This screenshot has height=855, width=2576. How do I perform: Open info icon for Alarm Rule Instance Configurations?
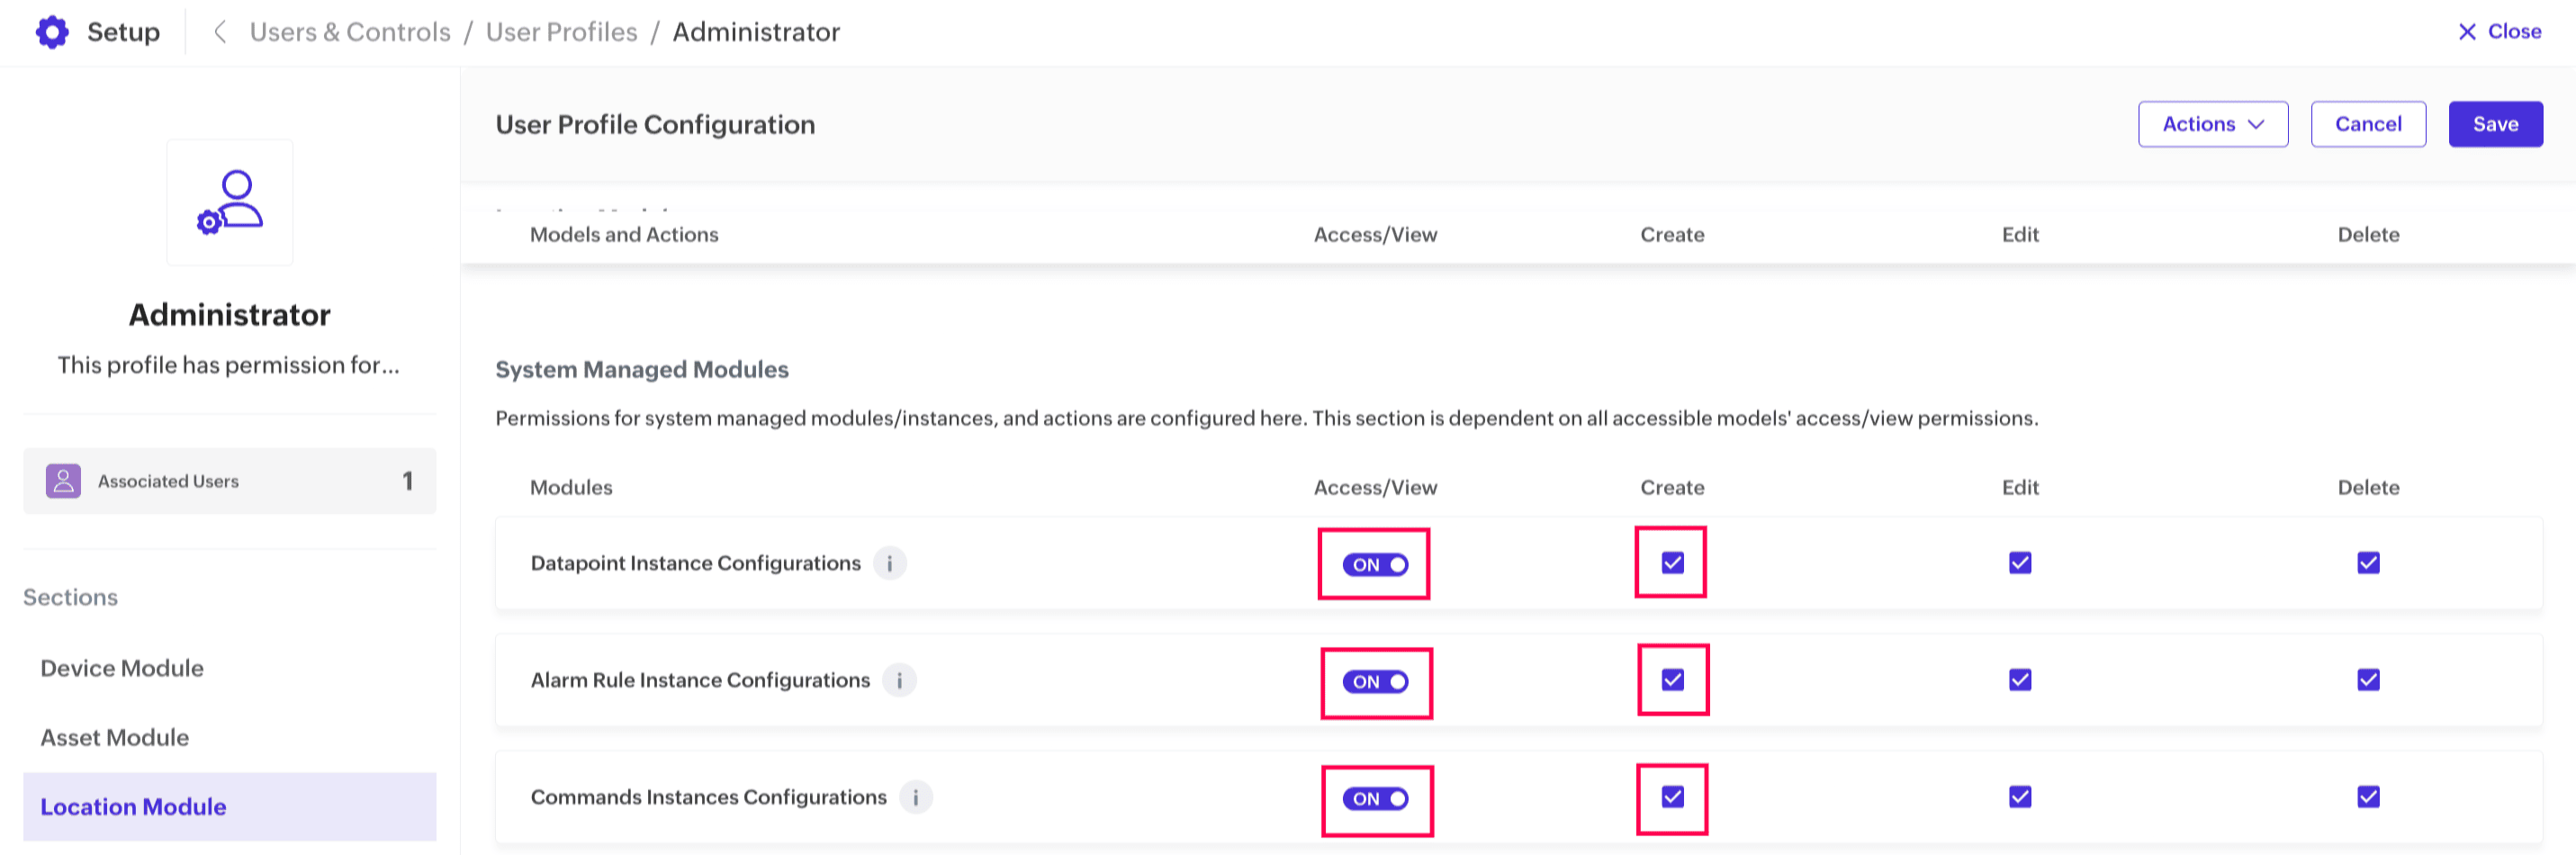(899, 681)
